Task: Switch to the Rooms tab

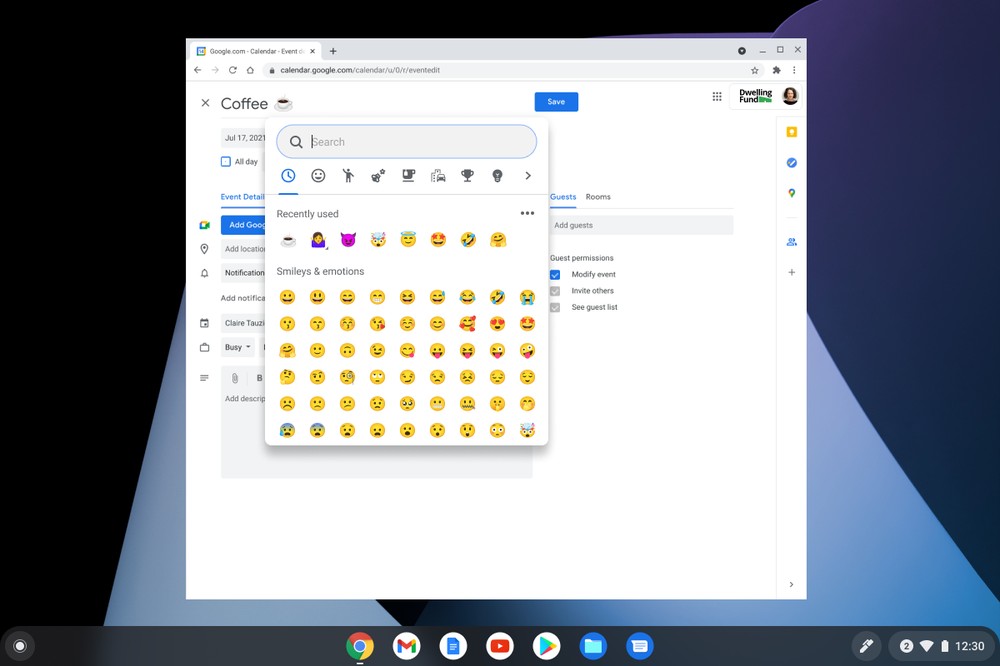Action: point(598,197)
